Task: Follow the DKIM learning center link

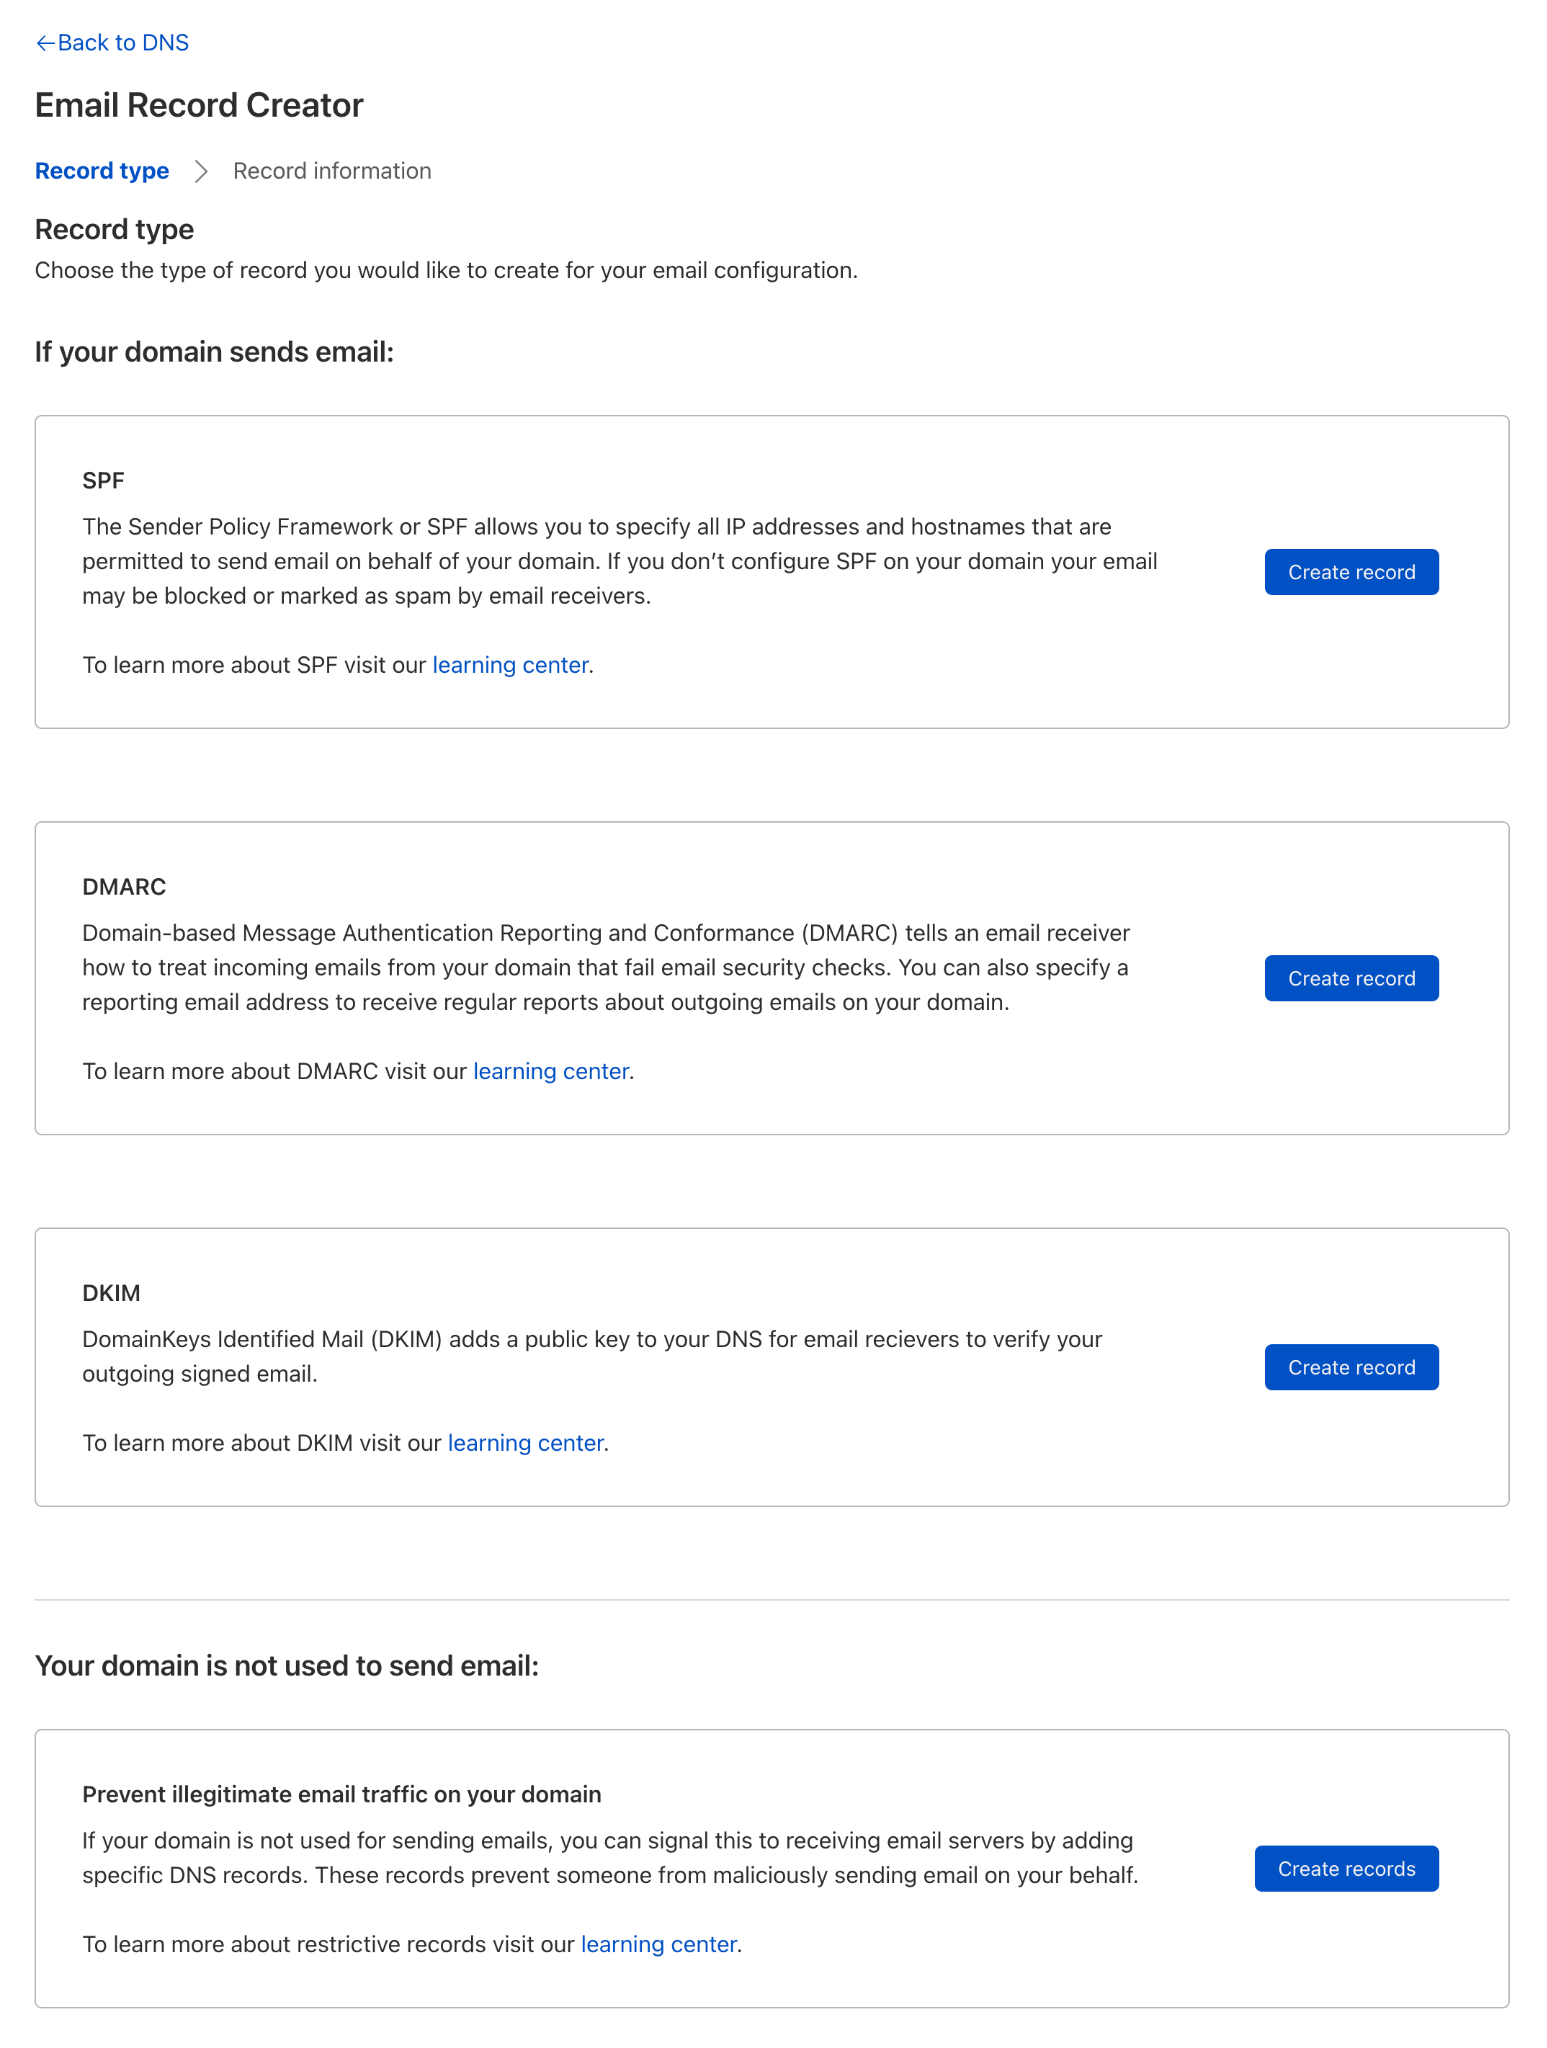Action: pyautogui.click(x=525, y=1443)
